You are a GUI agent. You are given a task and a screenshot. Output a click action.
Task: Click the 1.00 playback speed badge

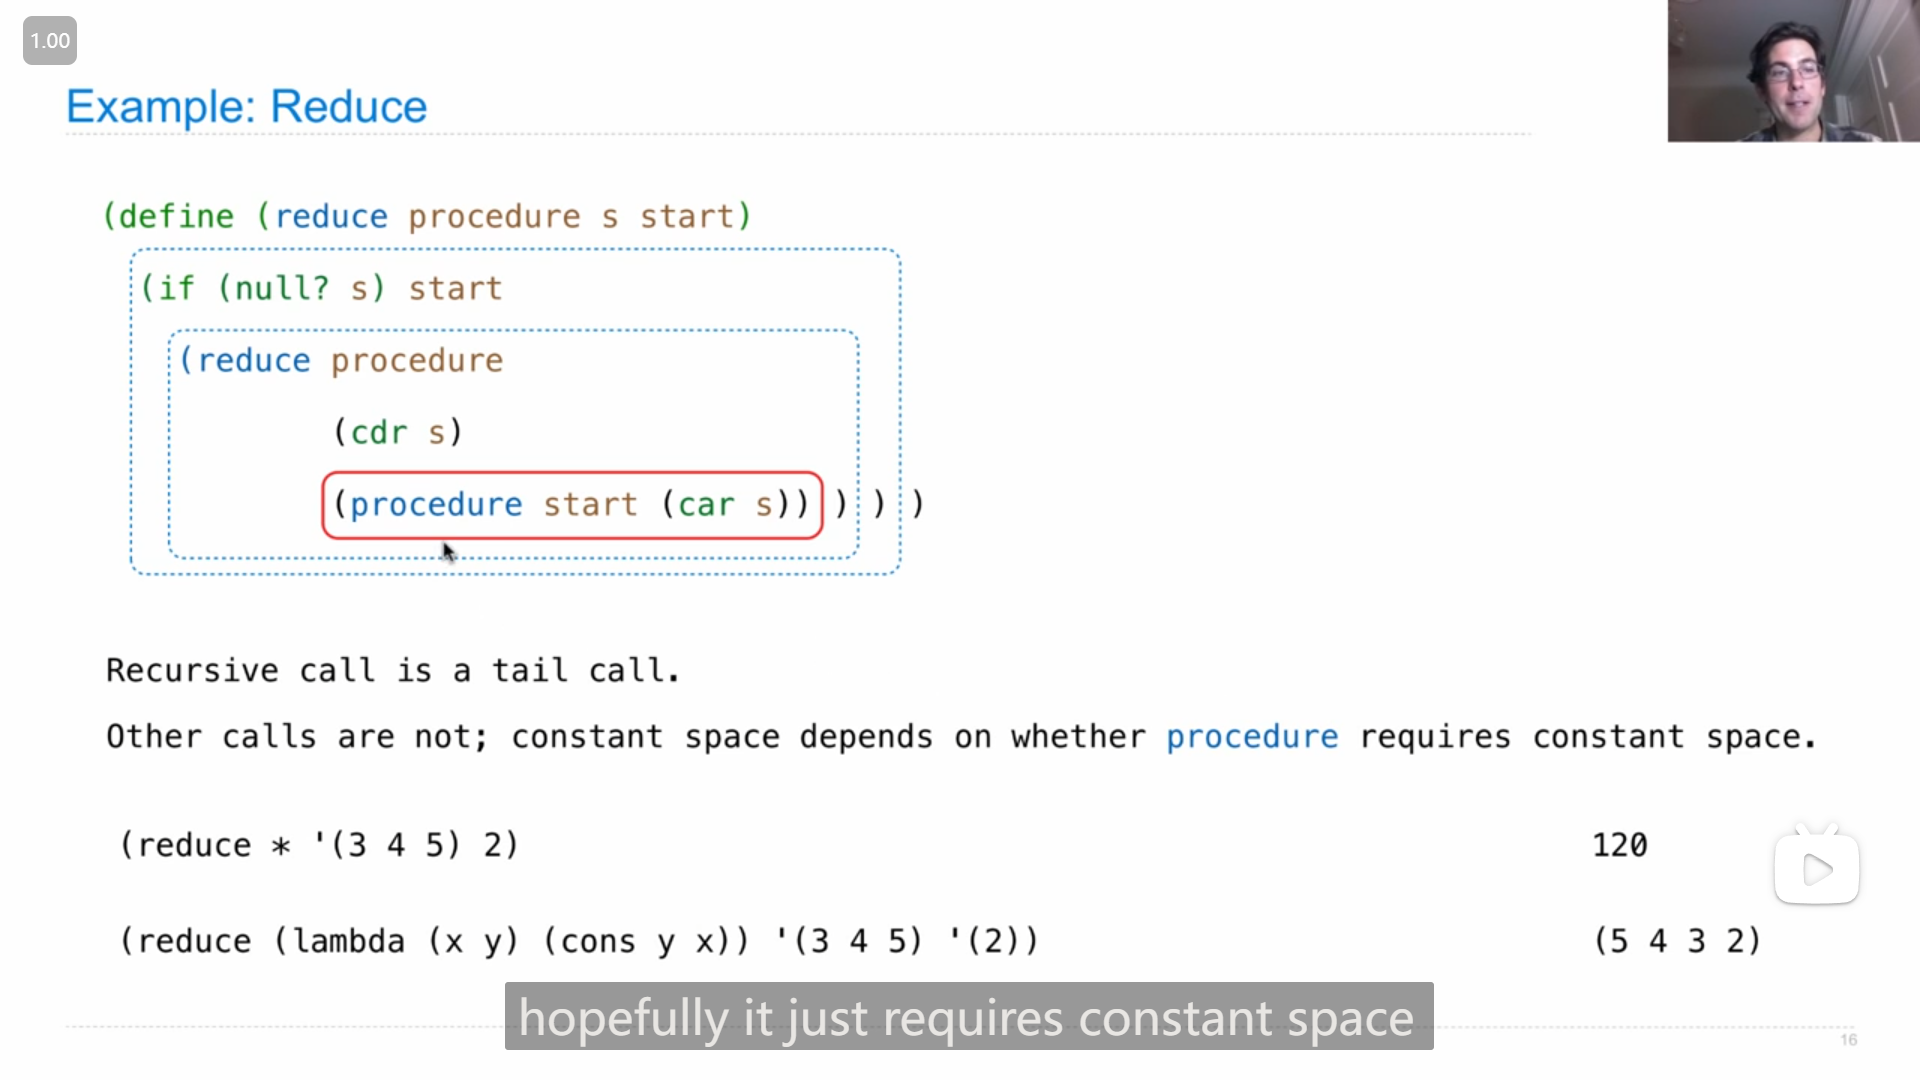coord(50,41)
